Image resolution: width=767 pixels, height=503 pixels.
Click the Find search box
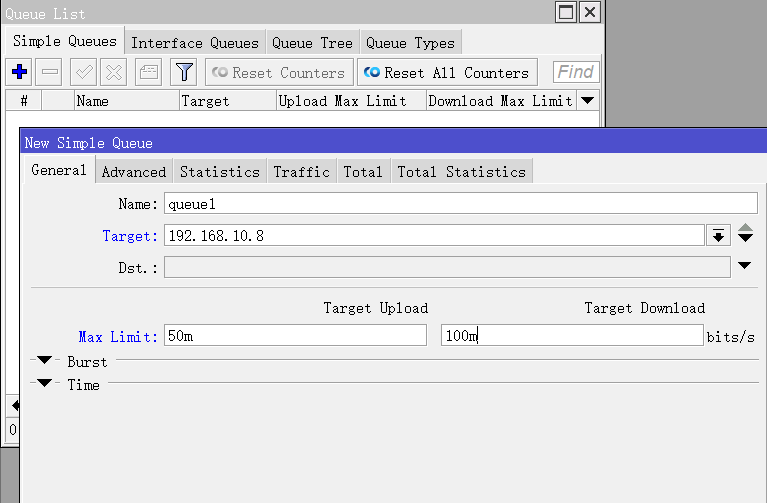pos(575,72)
